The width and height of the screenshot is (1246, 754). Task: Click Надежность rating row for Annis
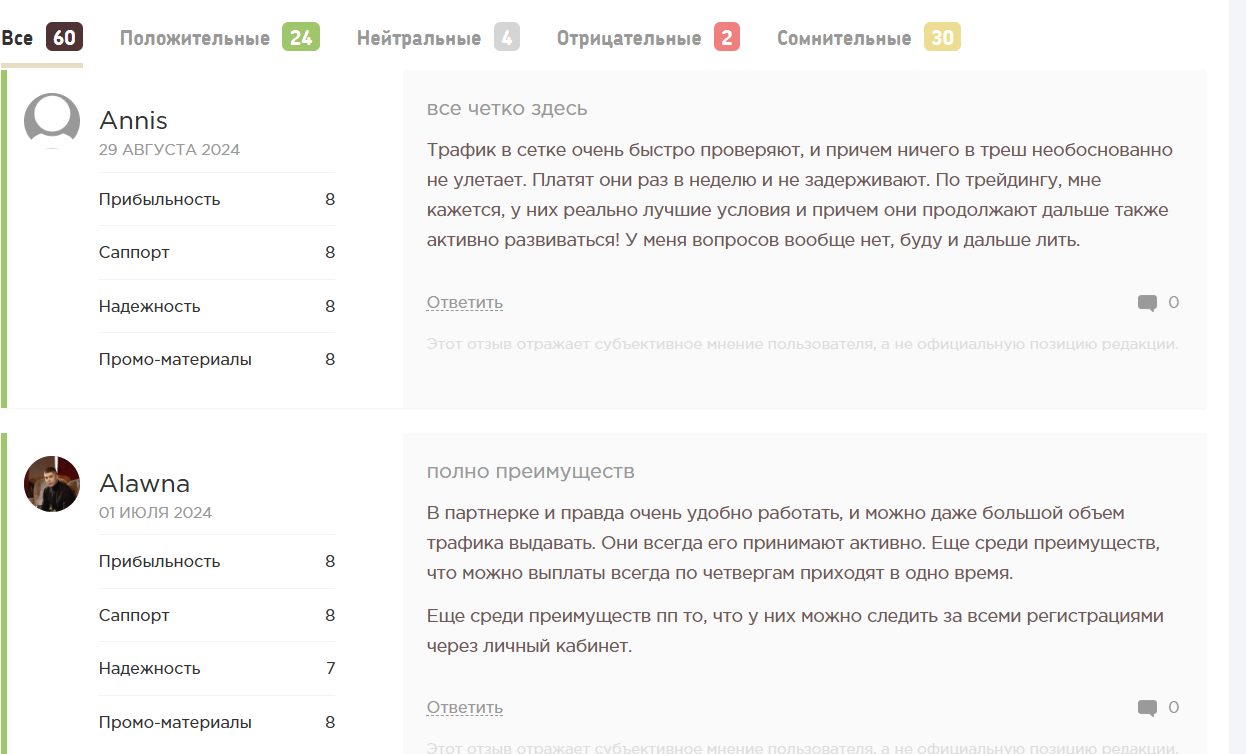click(x=217, y=306)
